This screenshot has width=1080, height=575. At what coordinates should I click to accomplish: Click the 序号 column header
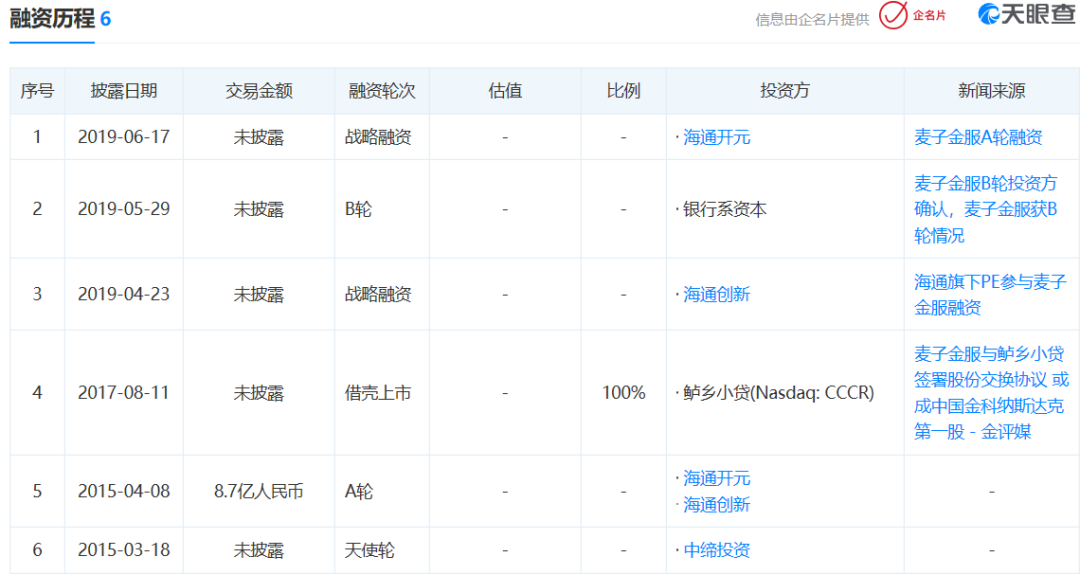click(x=37, y=91)
